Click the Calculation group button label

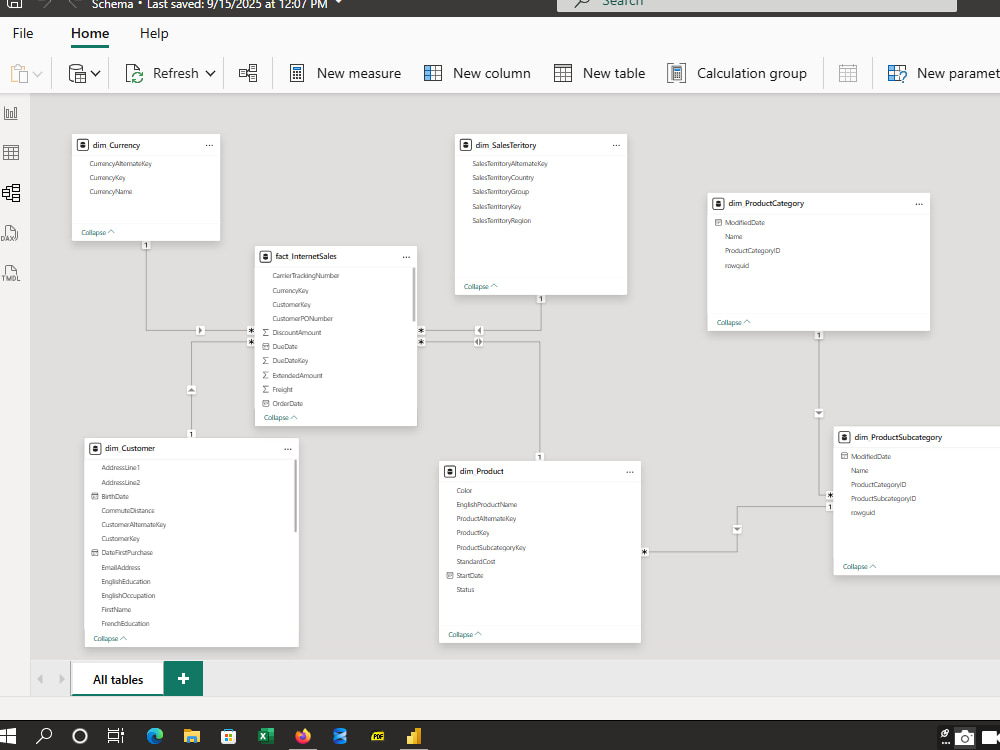[752, 73]
